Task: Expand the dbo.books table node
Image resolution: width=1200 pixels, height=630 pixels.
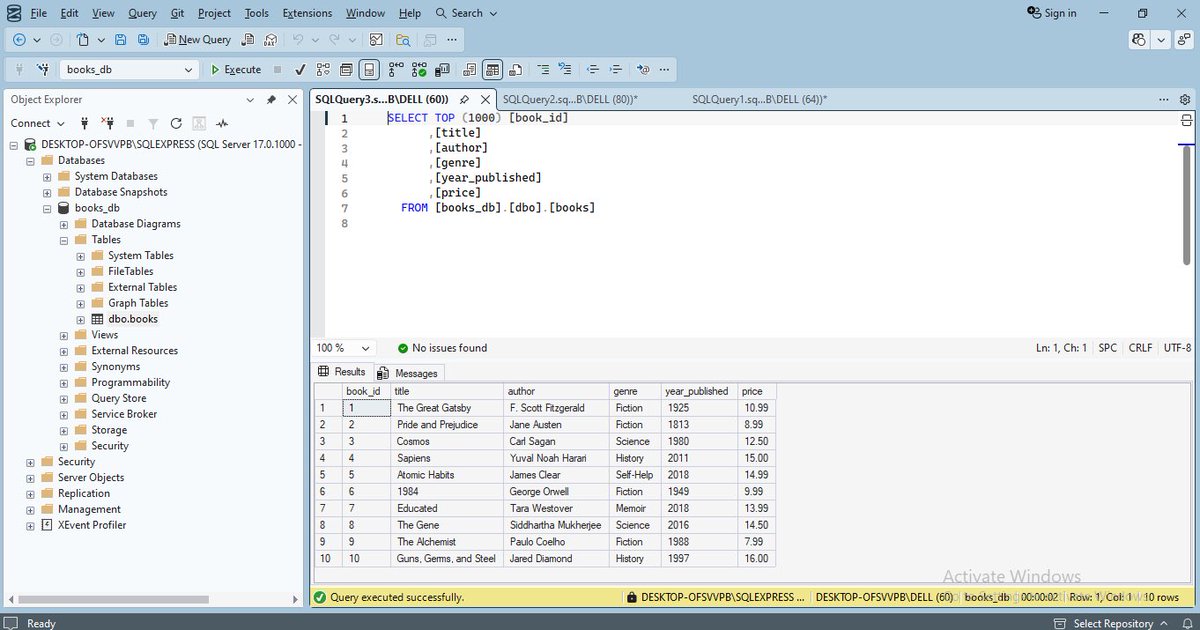Action: [x=81, y=319]
